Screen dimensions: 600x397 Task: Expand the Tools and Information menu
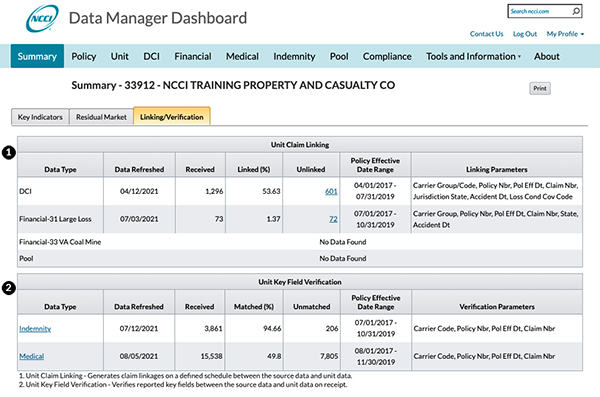tap(473, 56)
